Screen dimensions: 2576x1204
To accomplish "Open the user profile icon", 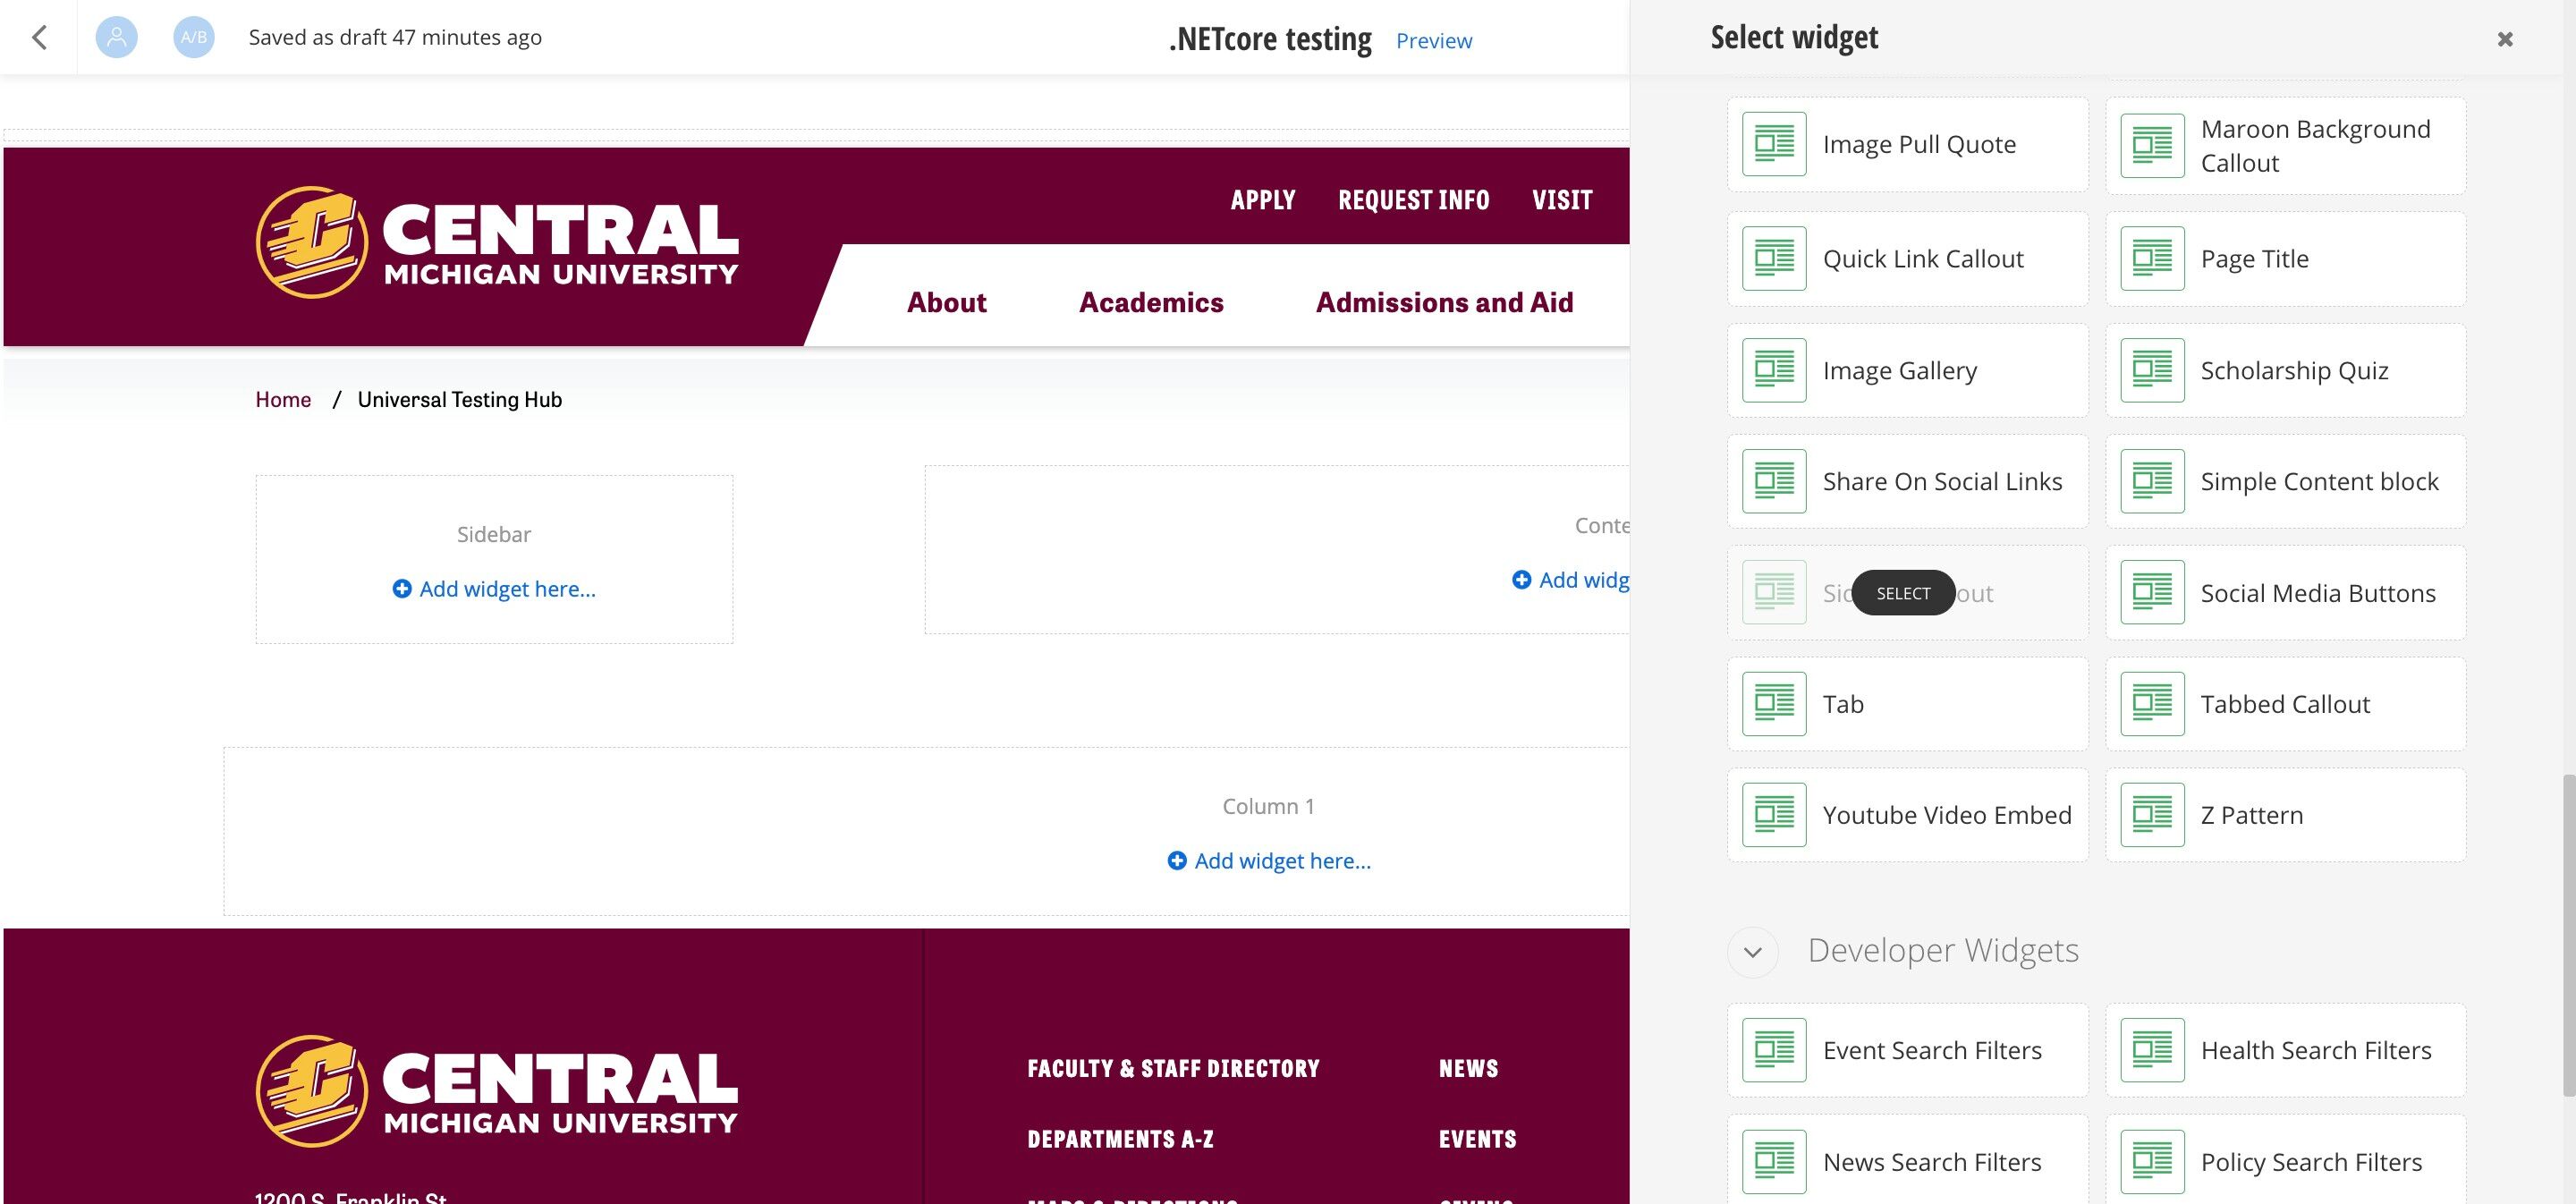I will (x=116, y=37).
